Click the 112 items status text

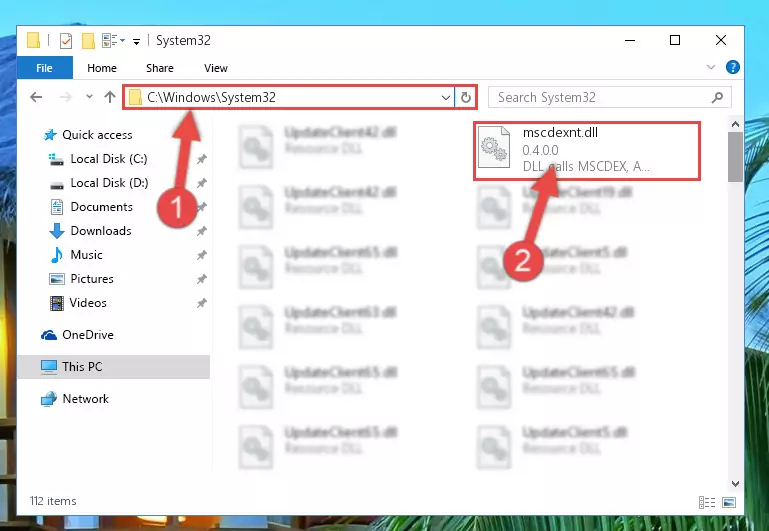click(x=53, y=501)
